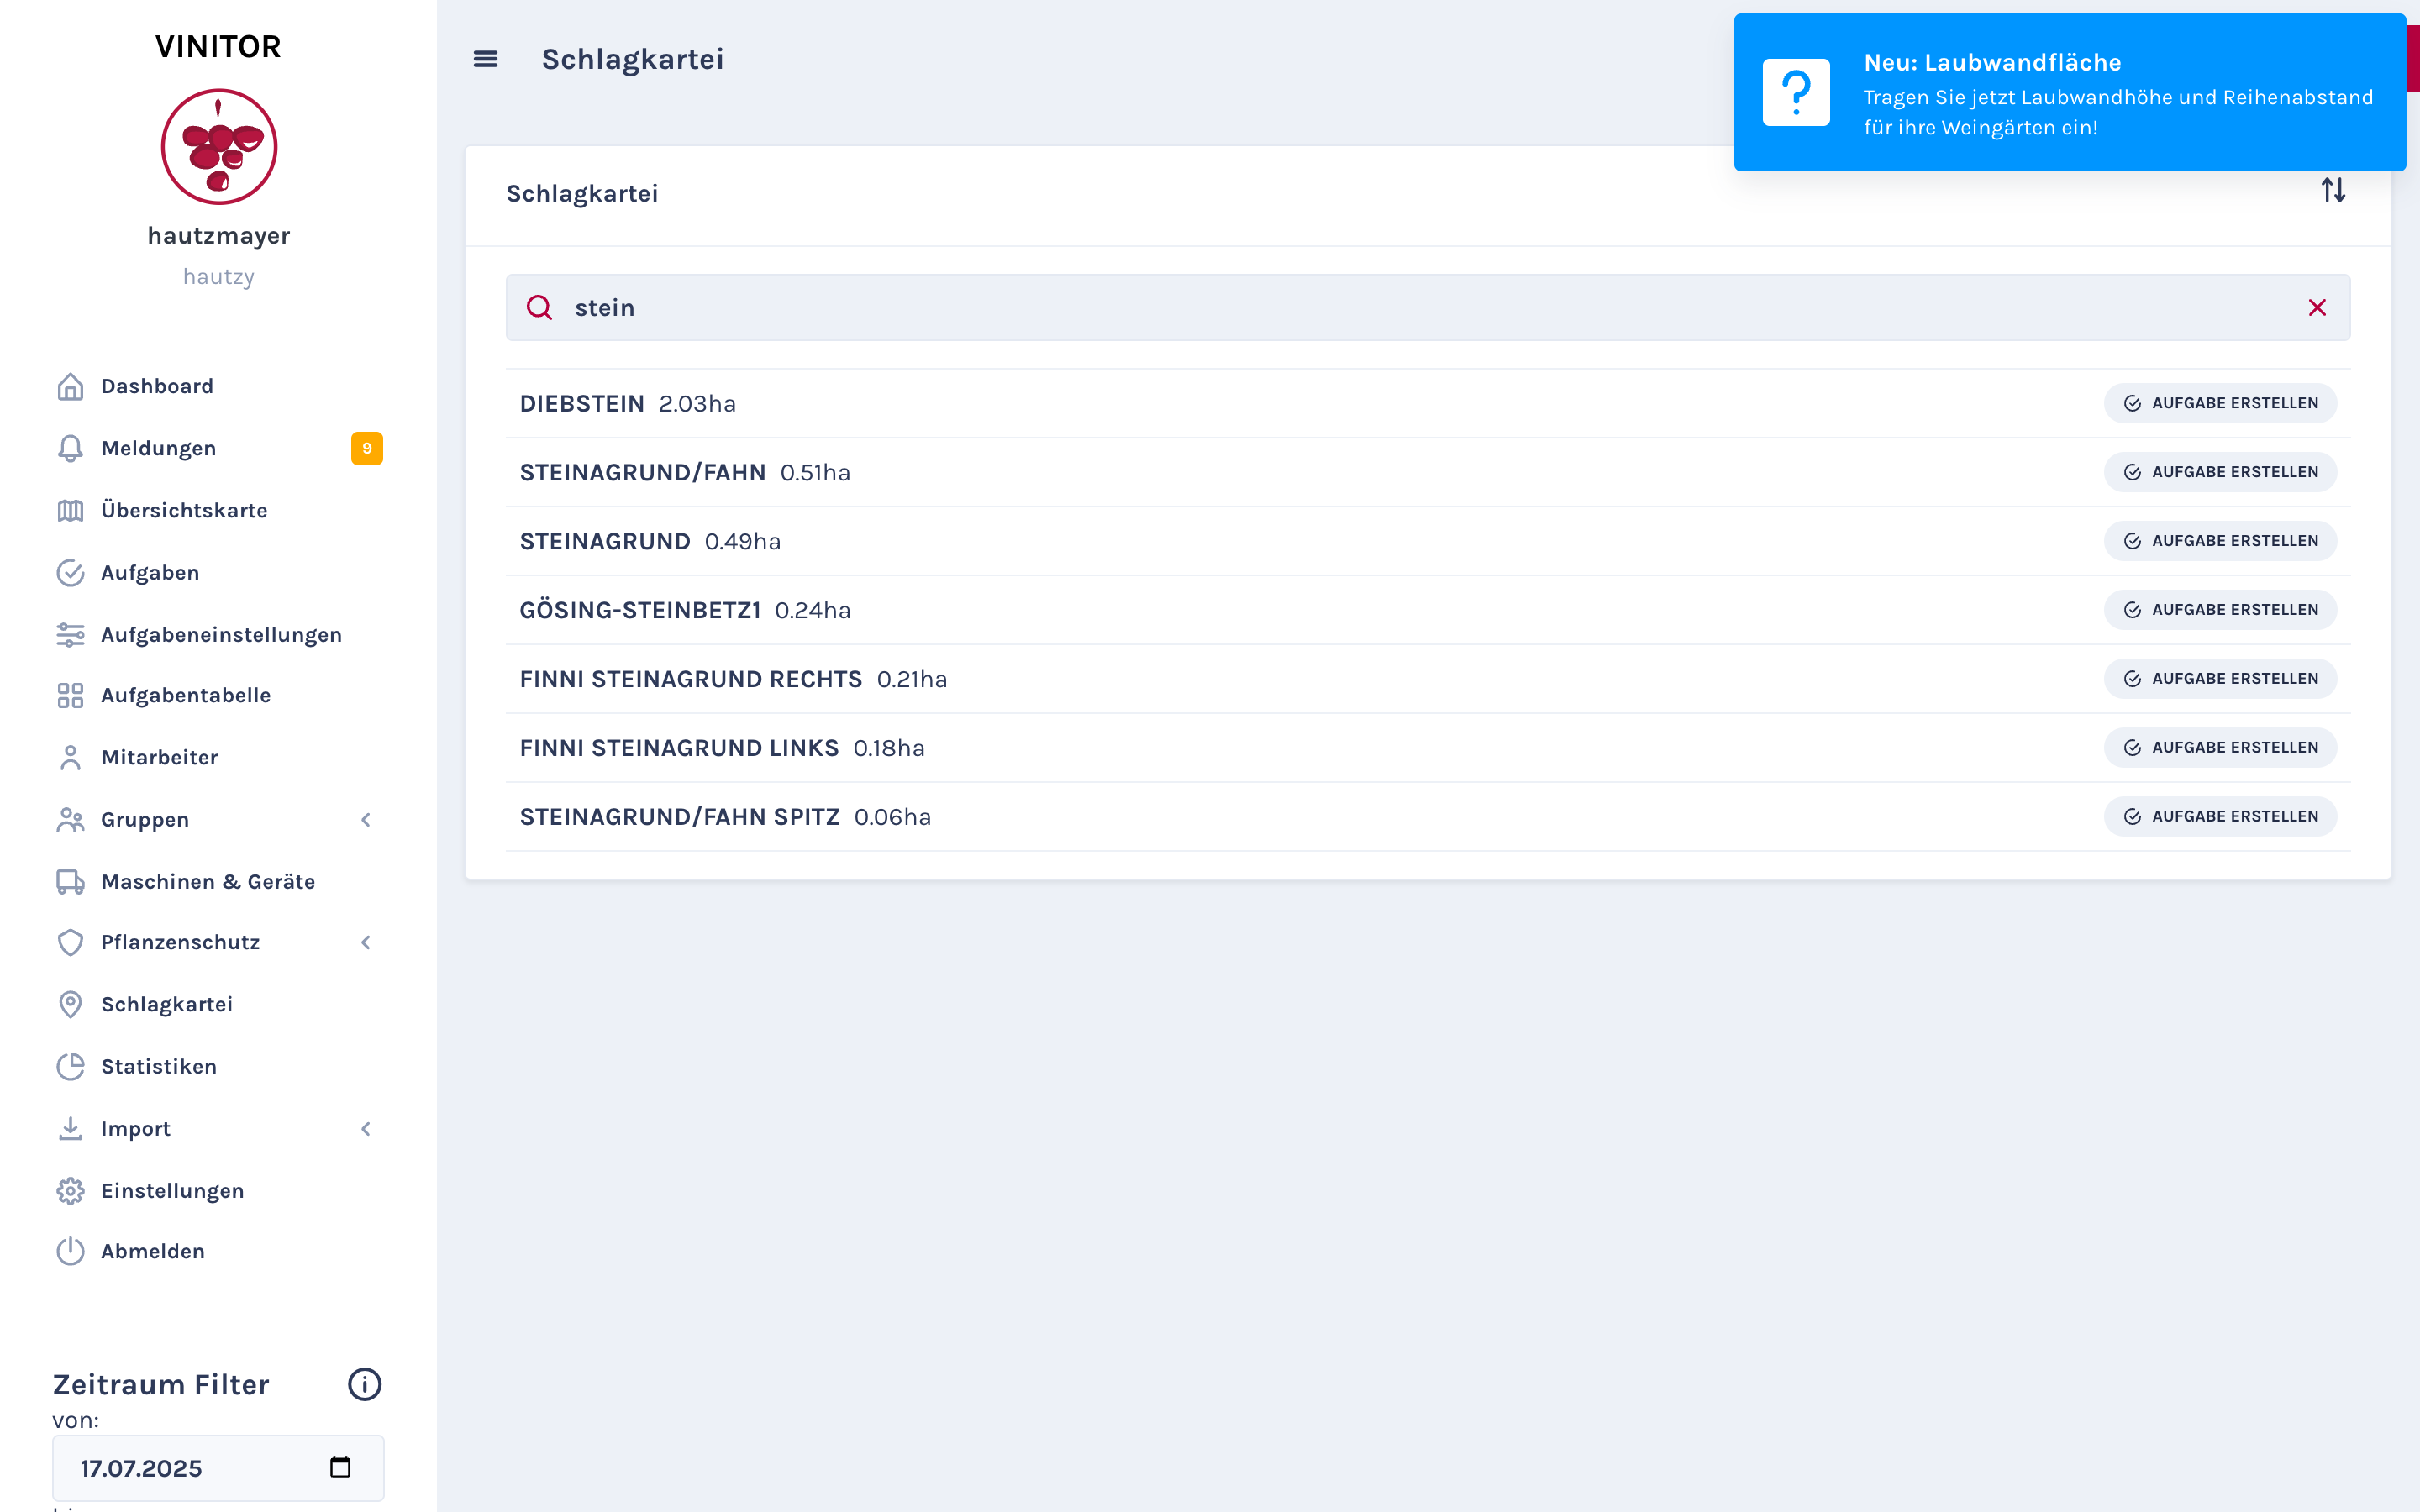Open Meldungen in the sidebar
Screen dimensions: 2420x1512
[x=158, y=448]
